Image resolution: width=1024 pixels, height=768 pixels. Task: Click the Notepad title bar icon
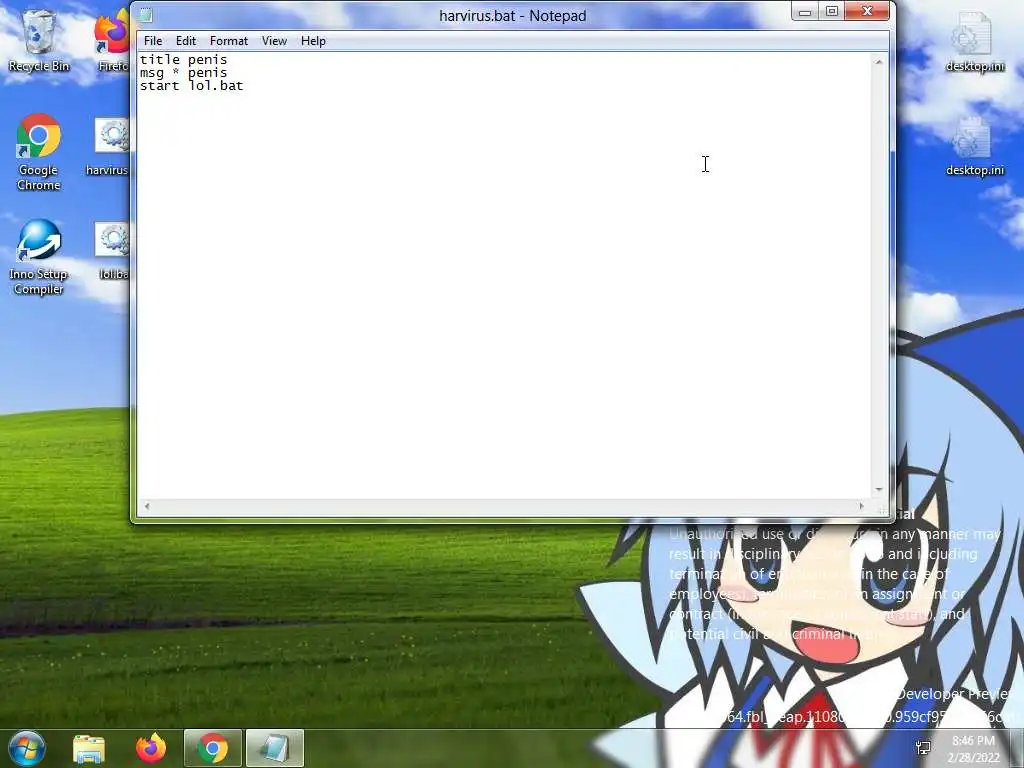pos(146,15)
